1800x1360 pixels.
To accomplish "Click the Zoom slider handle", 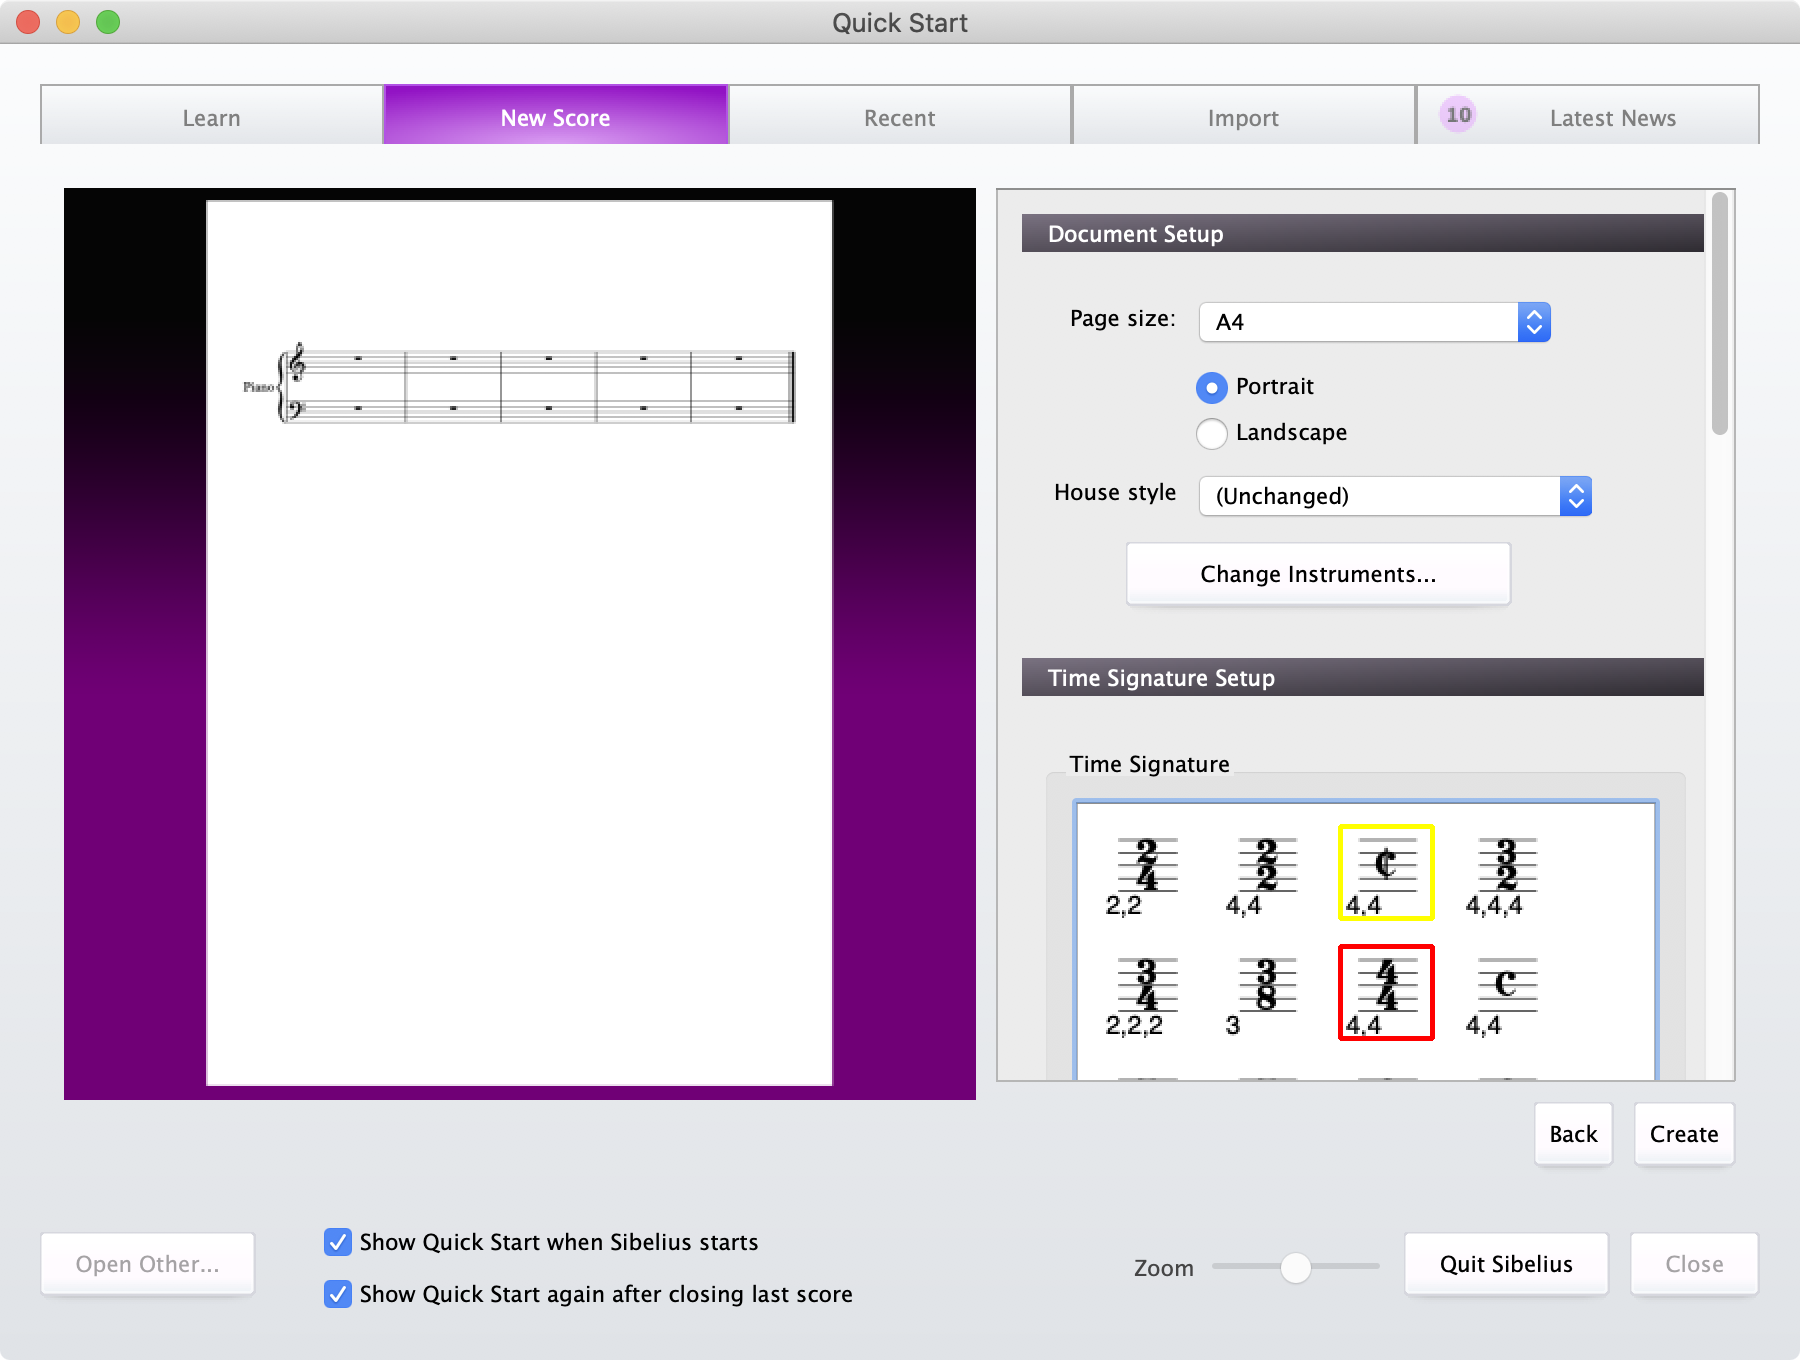I will 1296,1268.
